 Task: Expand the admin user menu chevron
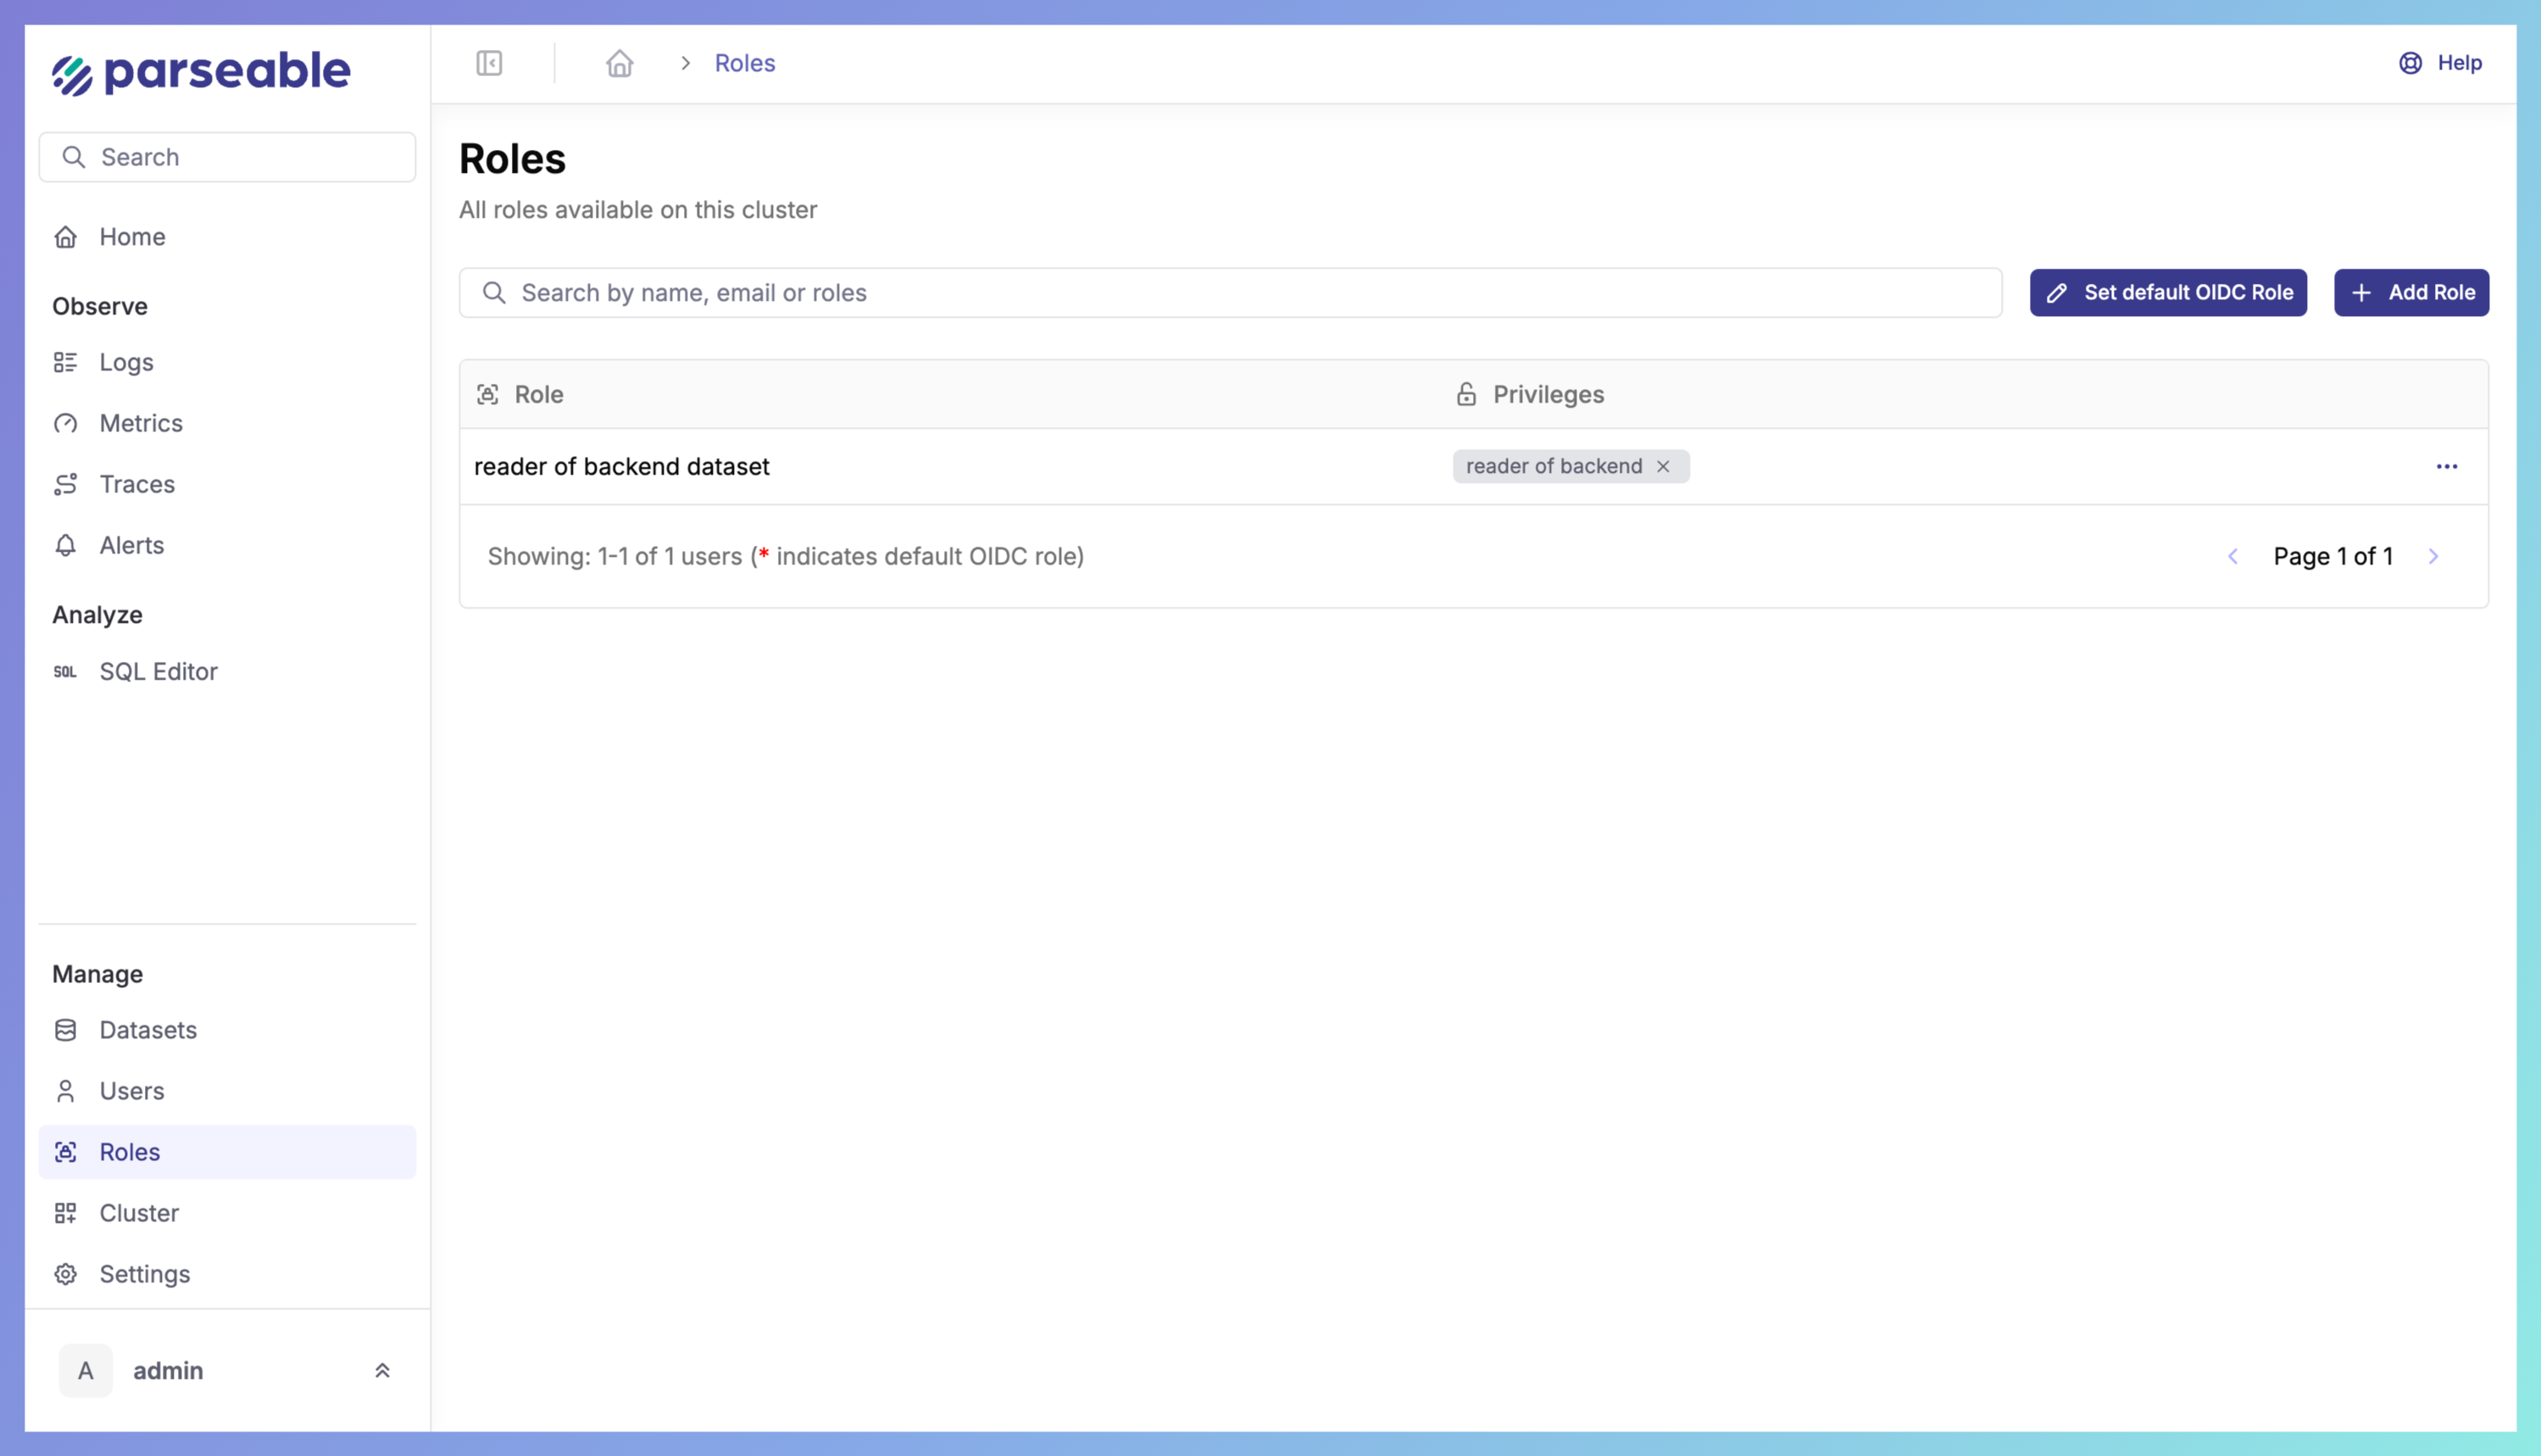click(x=382, y=1371)
